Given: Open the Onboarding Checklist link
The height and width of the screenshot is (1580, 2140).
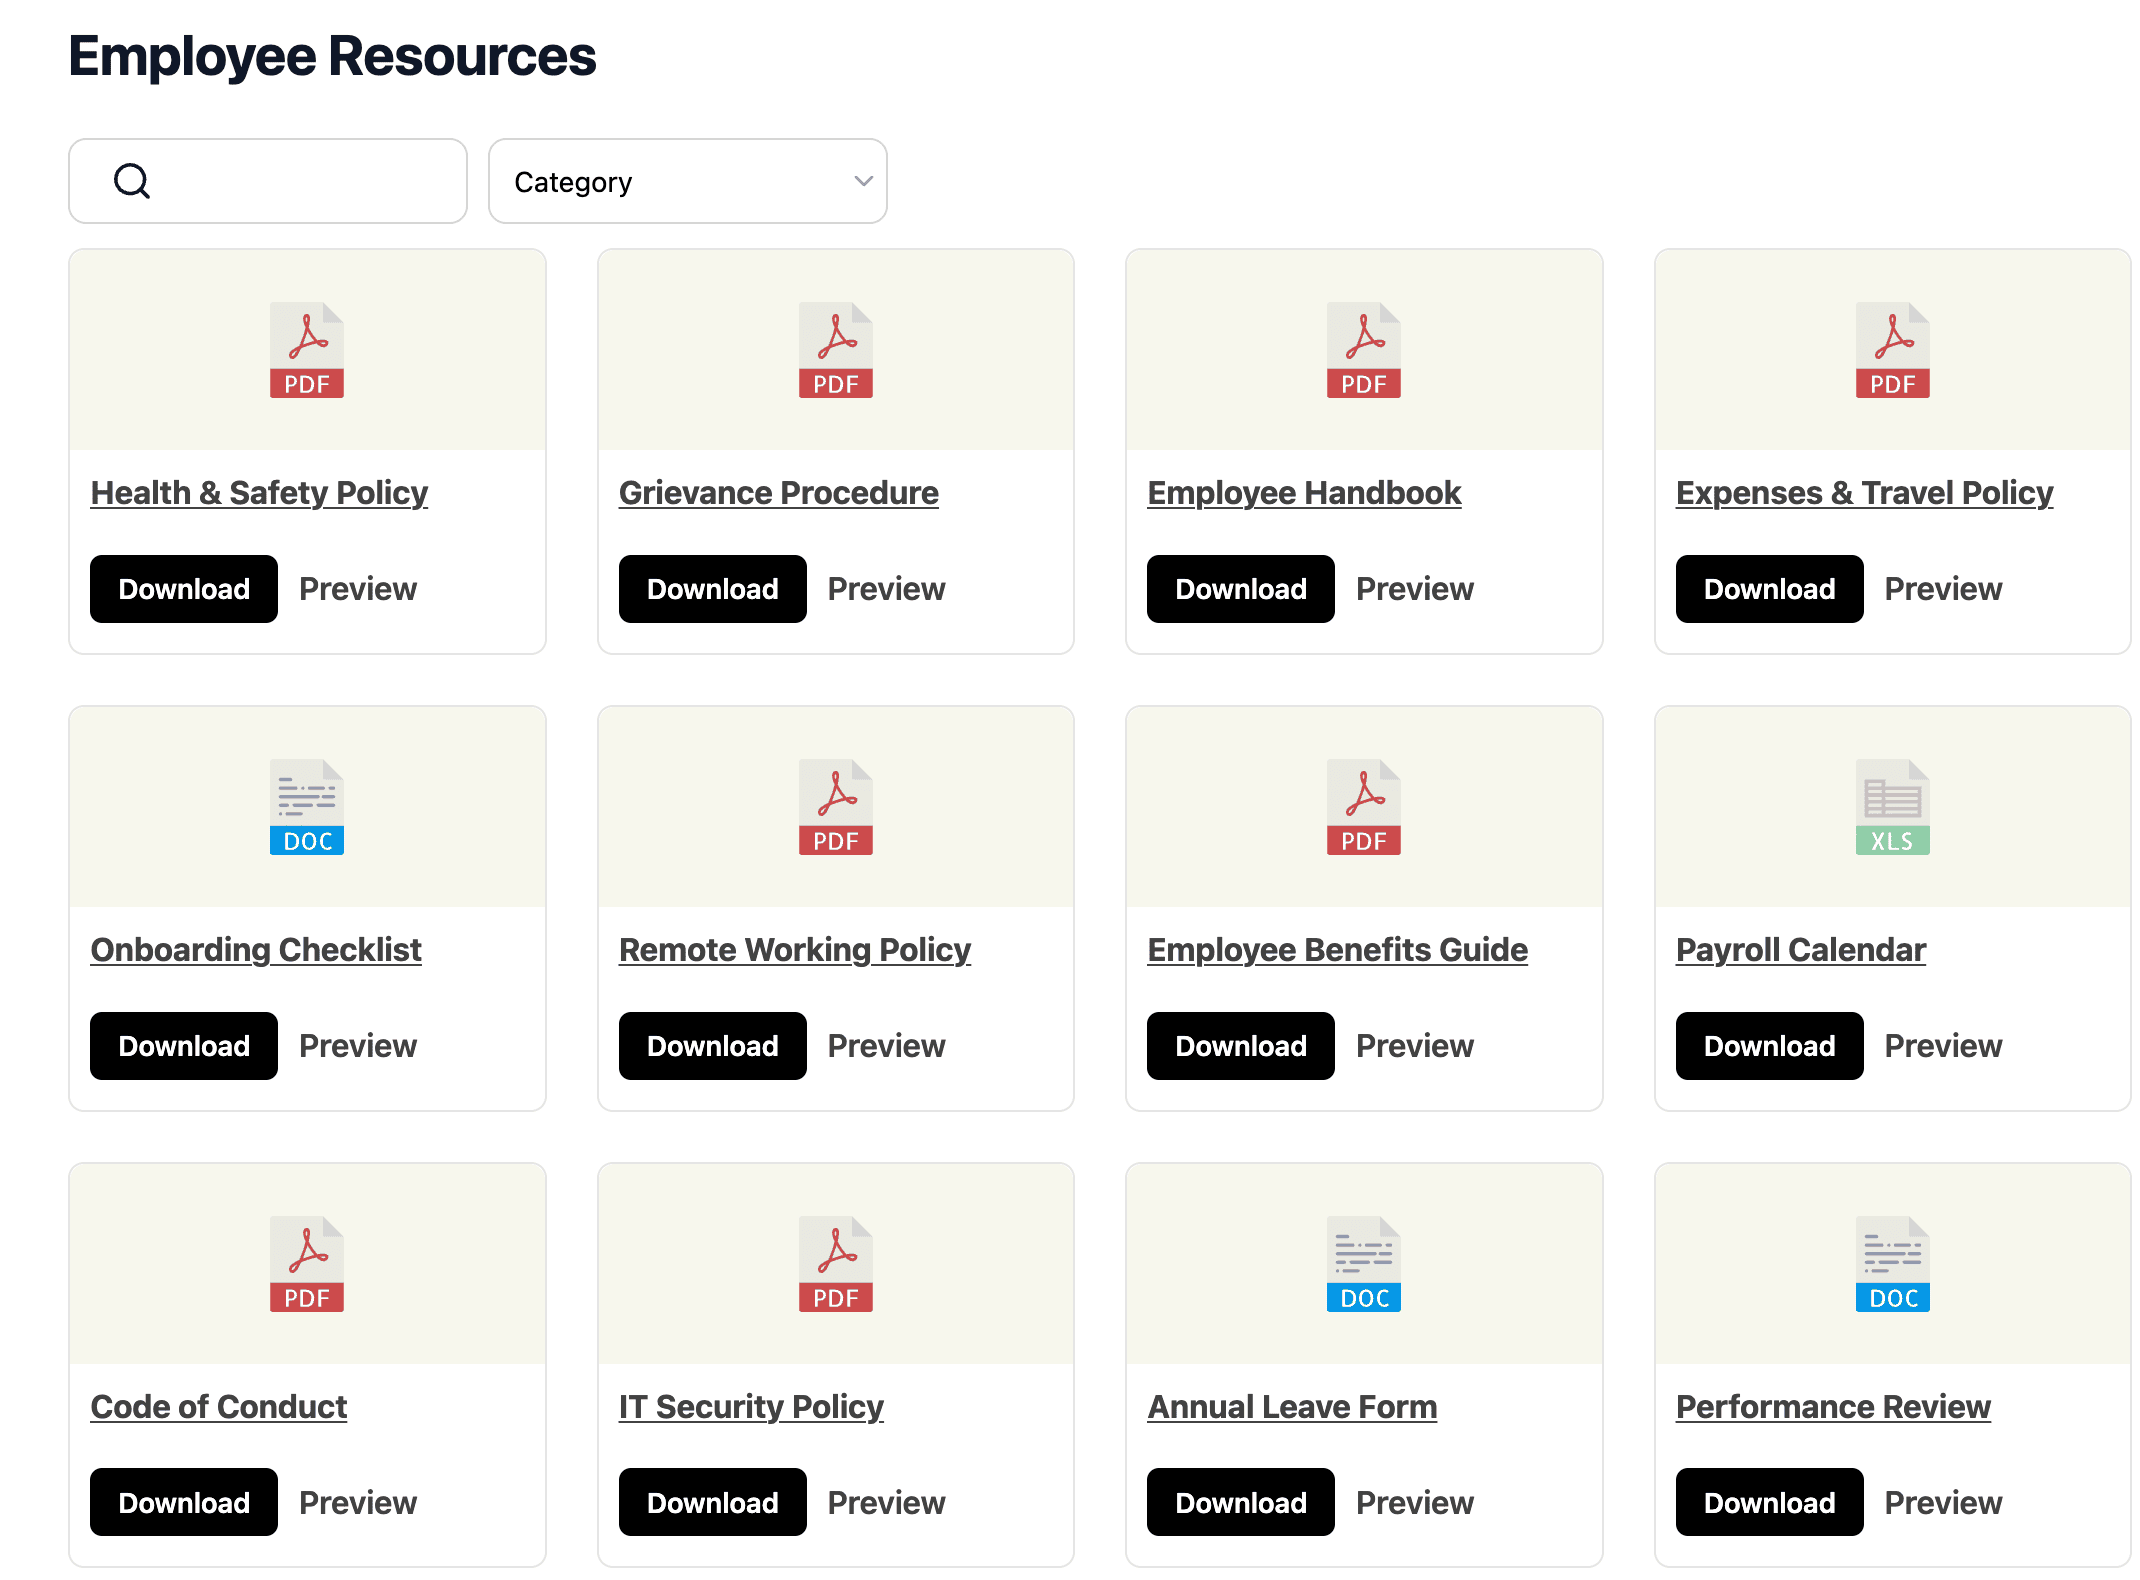Looking at the screenshot, I should coord(256,950).
